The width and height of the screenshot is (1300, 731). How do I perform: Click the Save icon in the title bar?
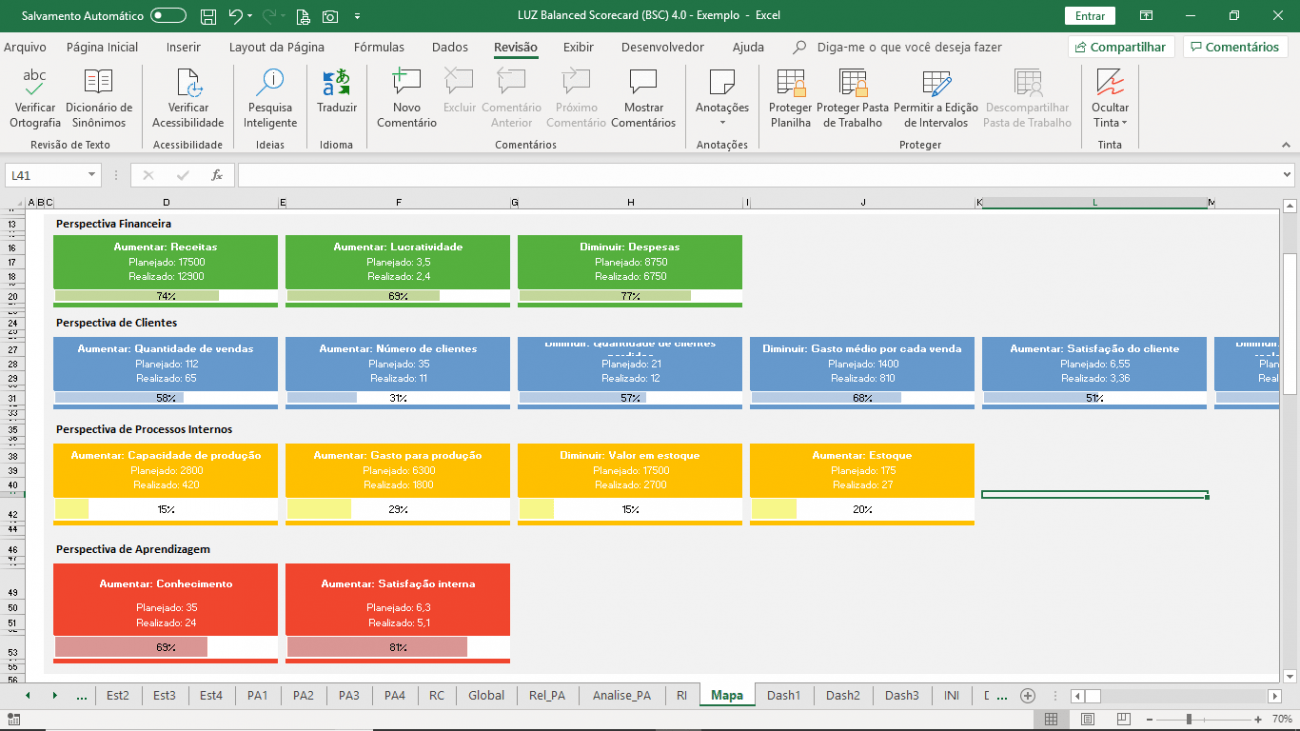208,16
